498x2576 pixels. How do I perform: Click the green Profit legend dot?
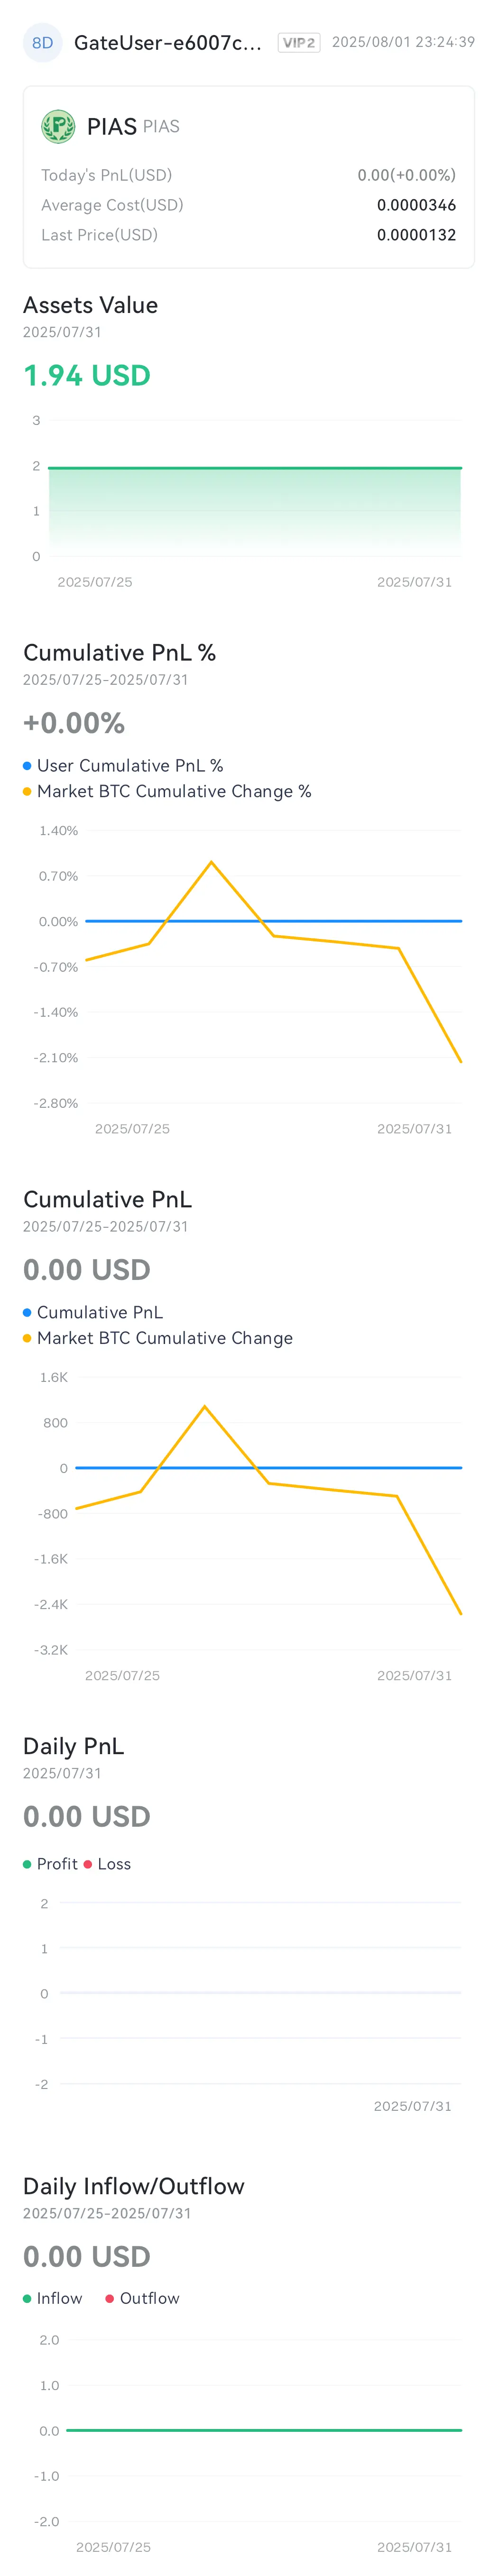pos(27,1864)
